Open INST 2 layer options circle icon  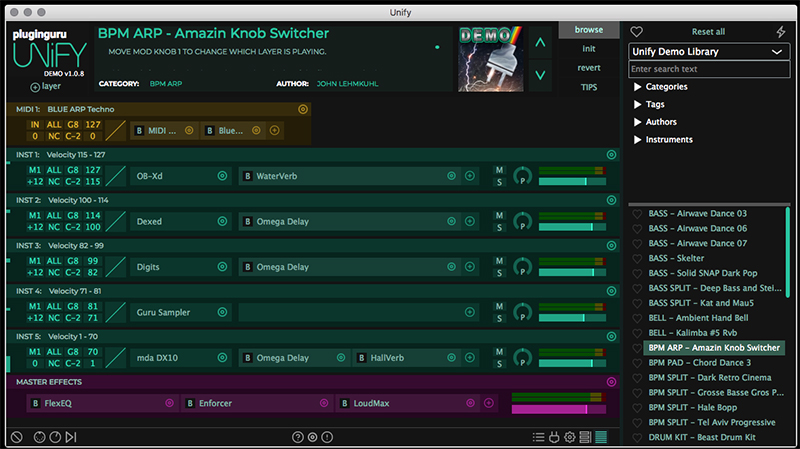coord(611,200)
